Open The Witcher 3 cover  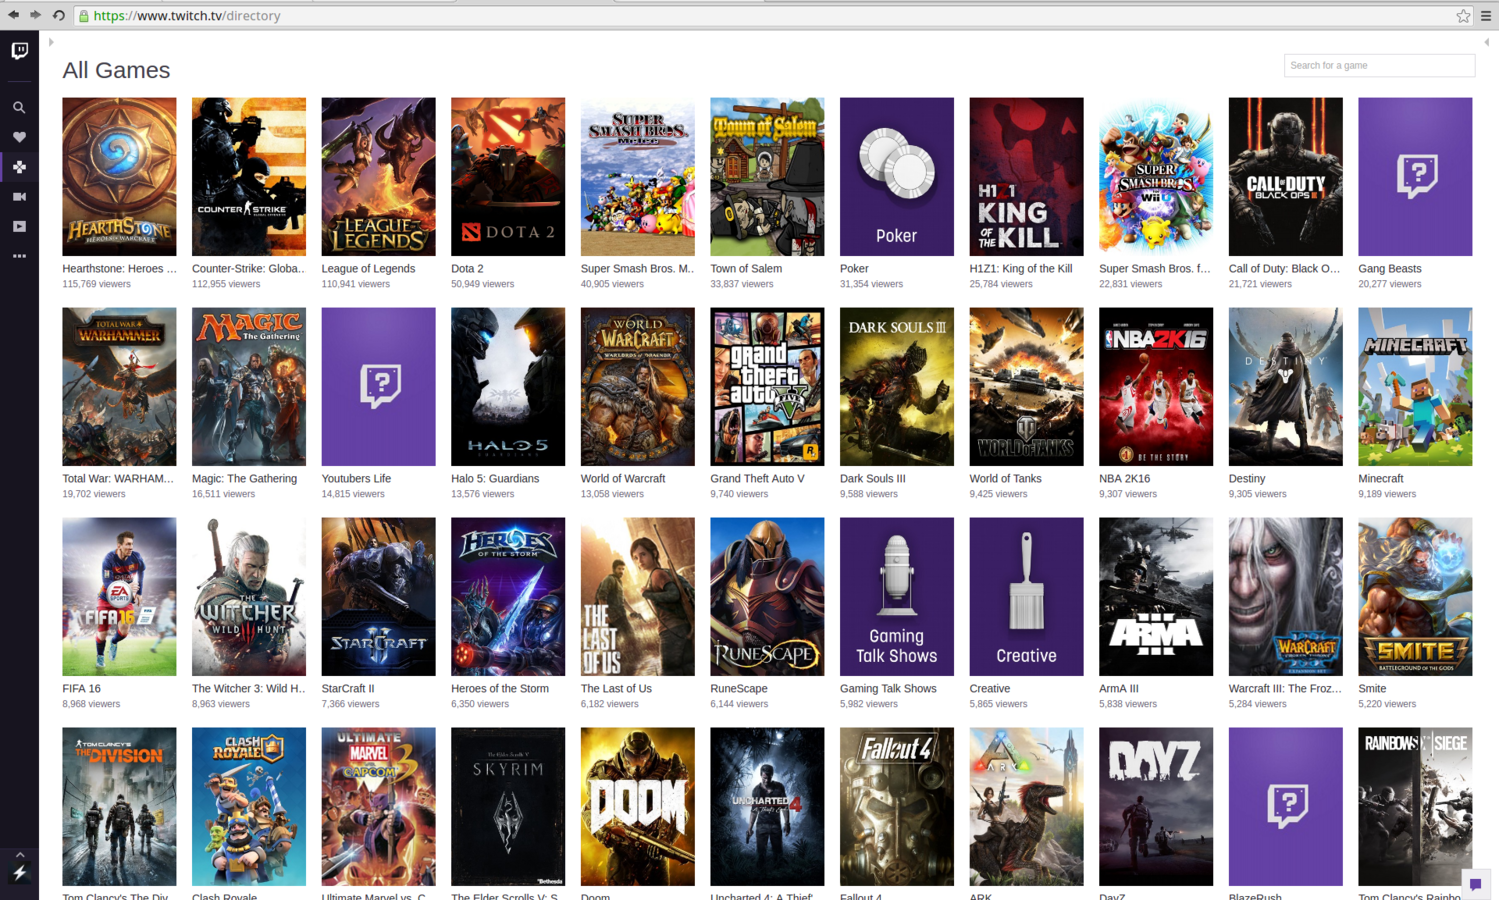pos(249,597)
